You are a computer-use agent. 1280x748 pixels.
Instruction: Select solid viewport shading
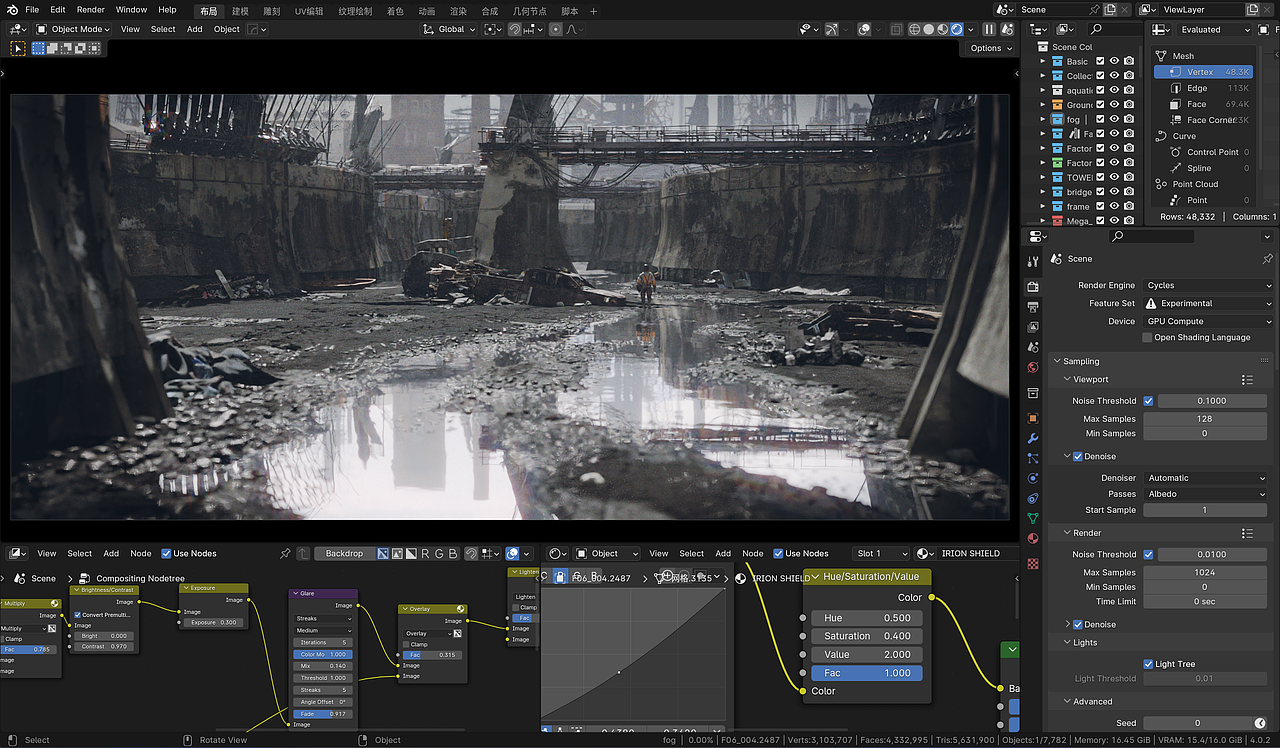tap(928, 29)
